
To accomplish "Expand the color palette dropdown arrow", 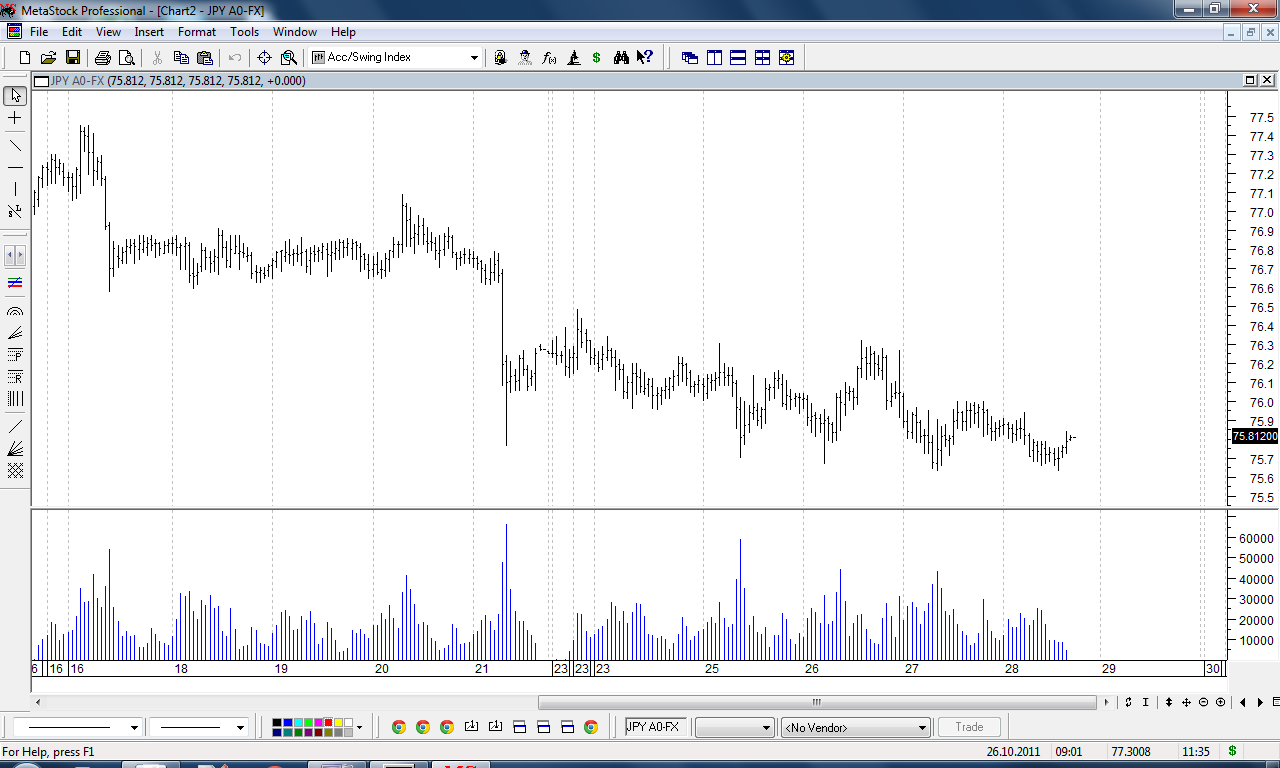I will 359,728.
